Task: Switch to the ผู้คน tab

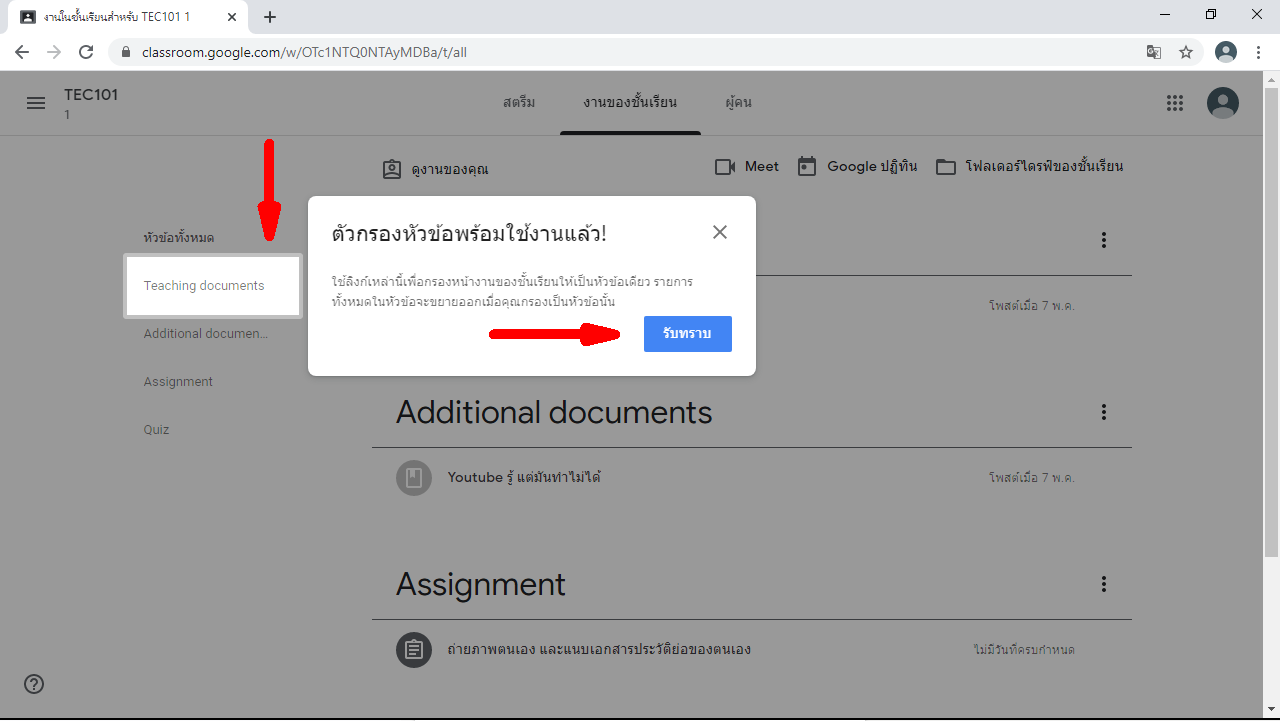Action: [738, 103]
